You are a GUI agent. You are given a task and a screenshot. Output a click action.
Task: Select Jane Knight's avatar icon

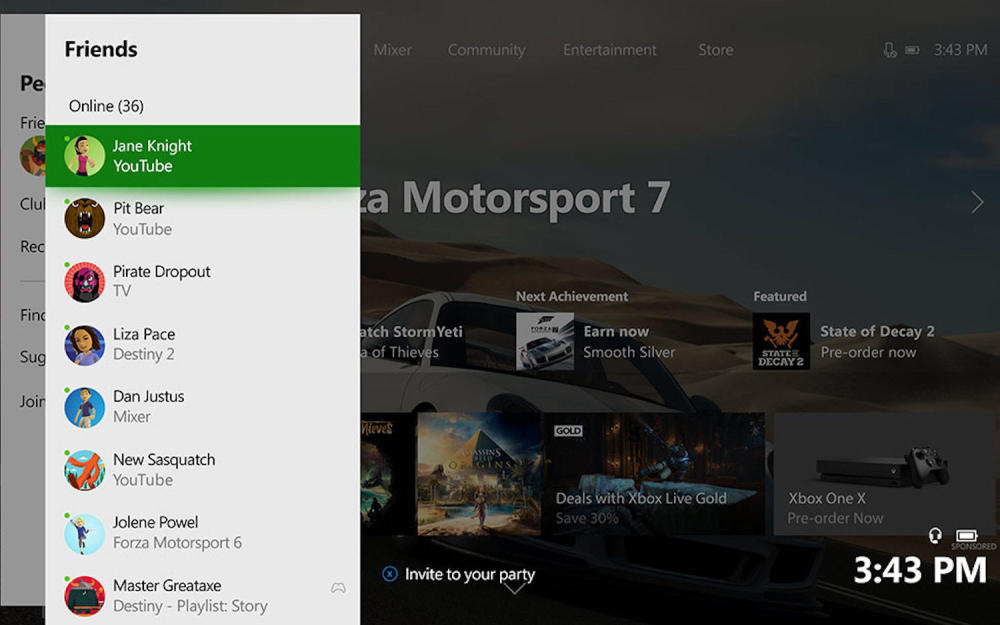84,156
